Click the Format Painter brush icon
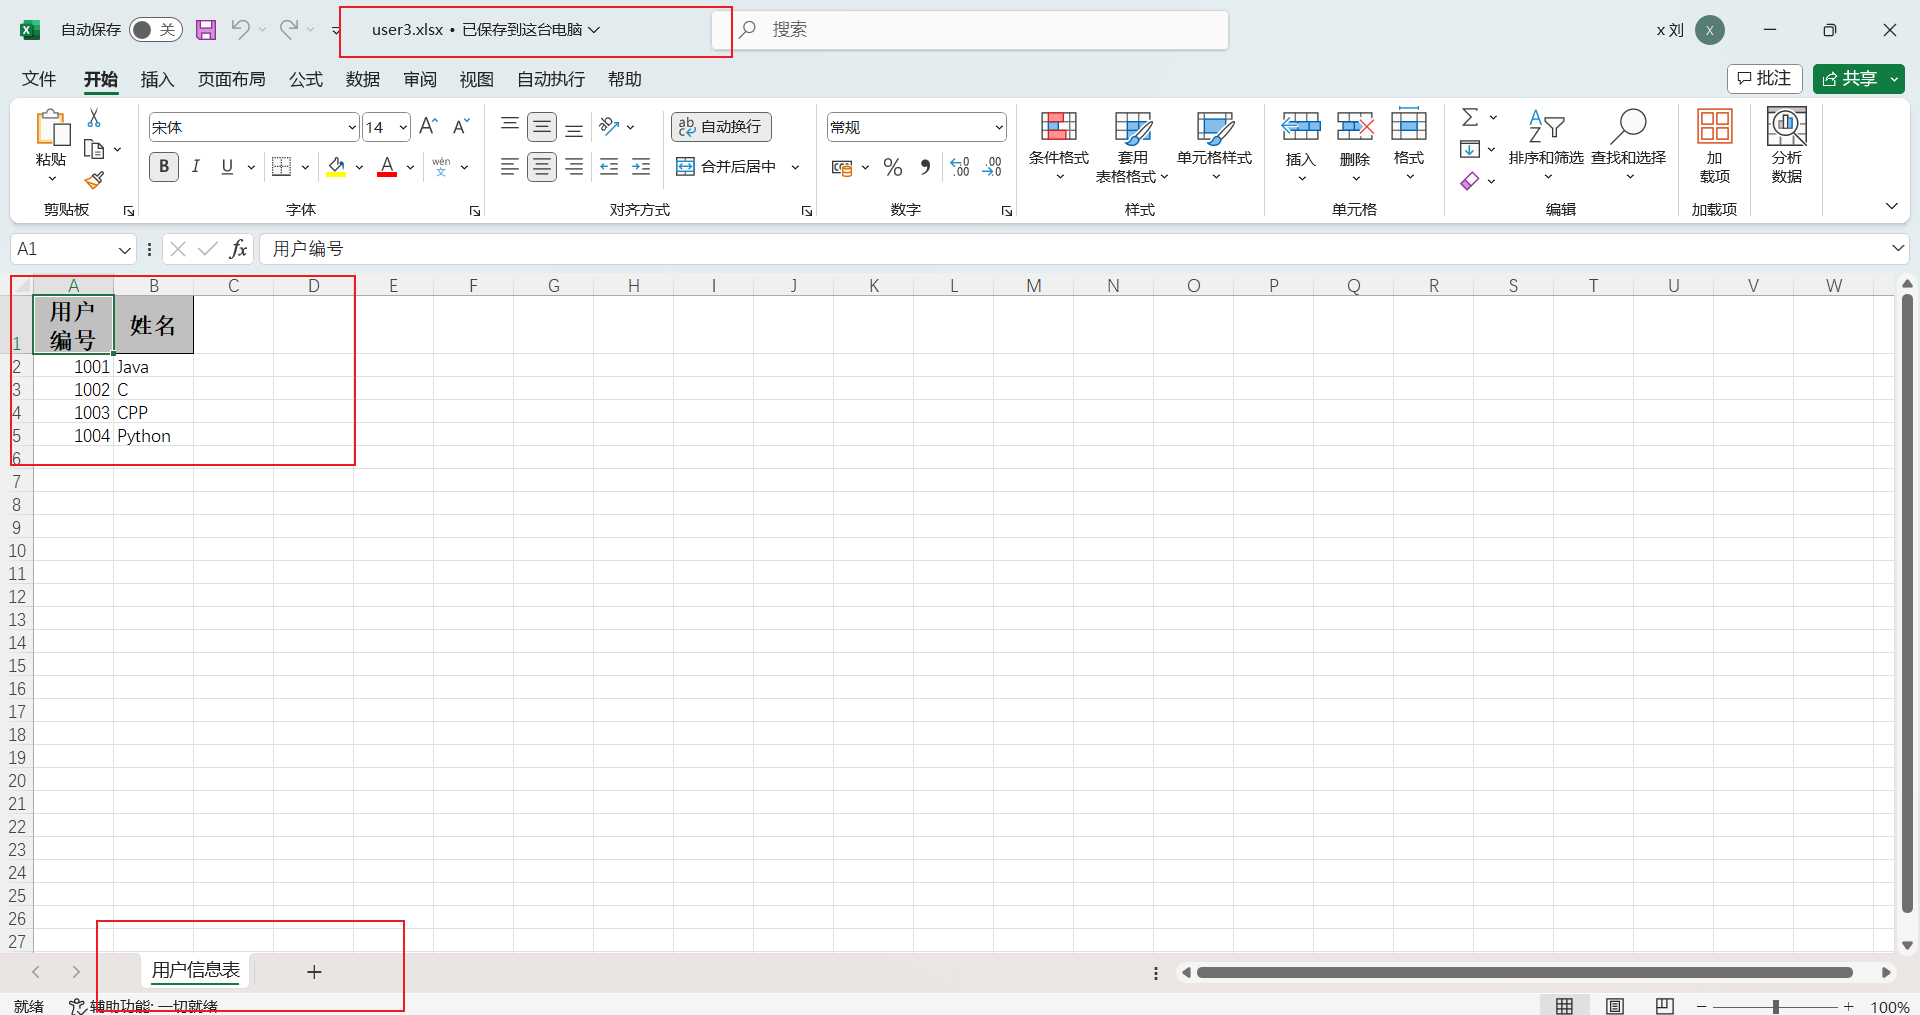Image resolution: width=1920 pixels, height=1015 pixels. [x=94, y=180]
